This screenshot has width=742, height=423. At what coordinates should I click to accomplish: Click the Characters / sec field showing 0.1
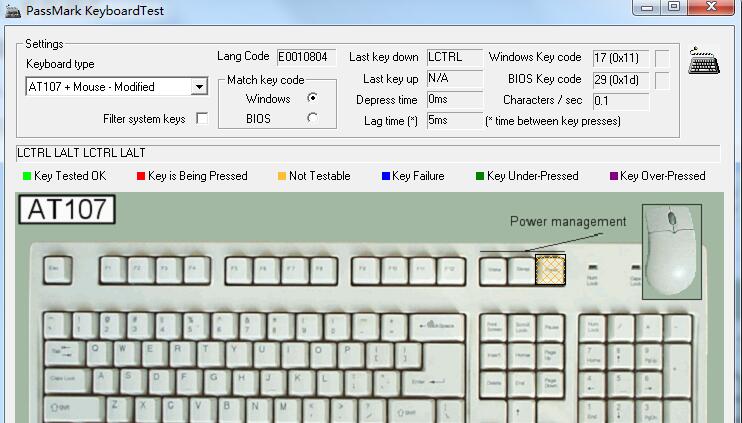pos(621,101)
